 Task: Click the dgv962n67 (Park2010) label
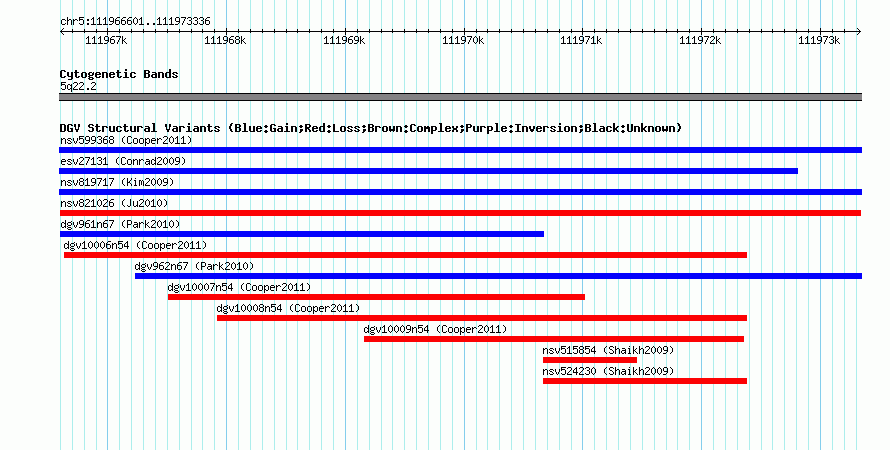194,266
